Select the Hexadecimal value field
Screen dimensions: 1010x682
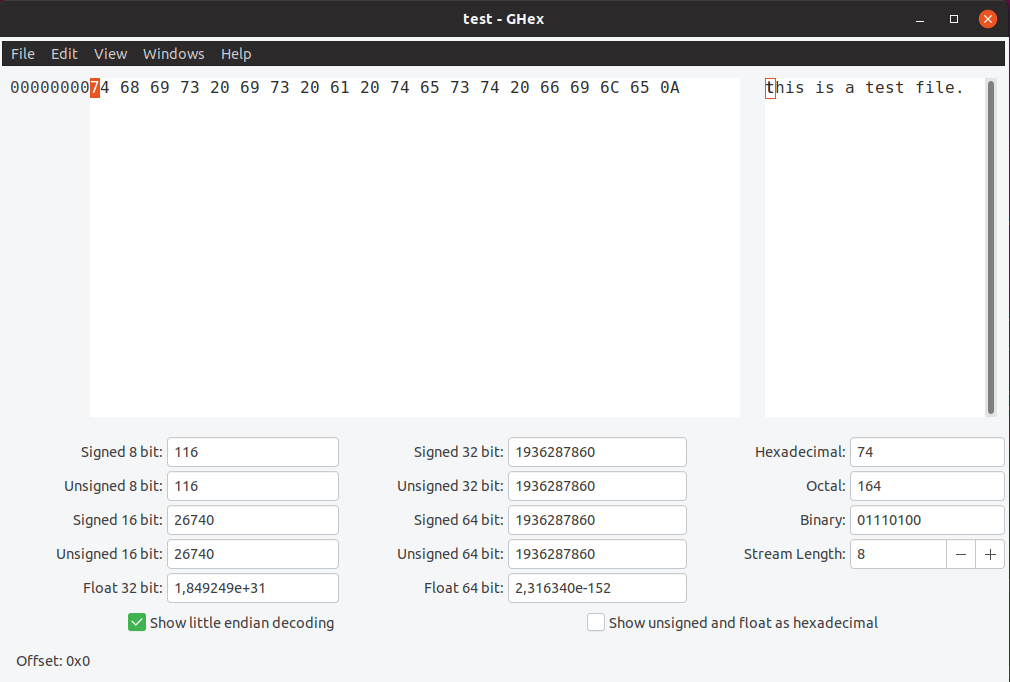pos(926,452)
